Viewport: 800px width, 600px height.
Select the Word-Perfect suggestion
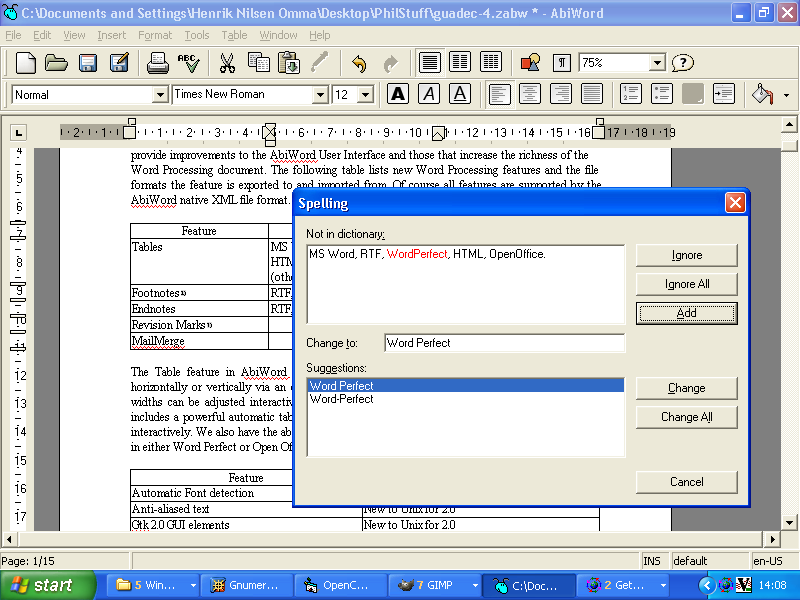tap(342, 399)
